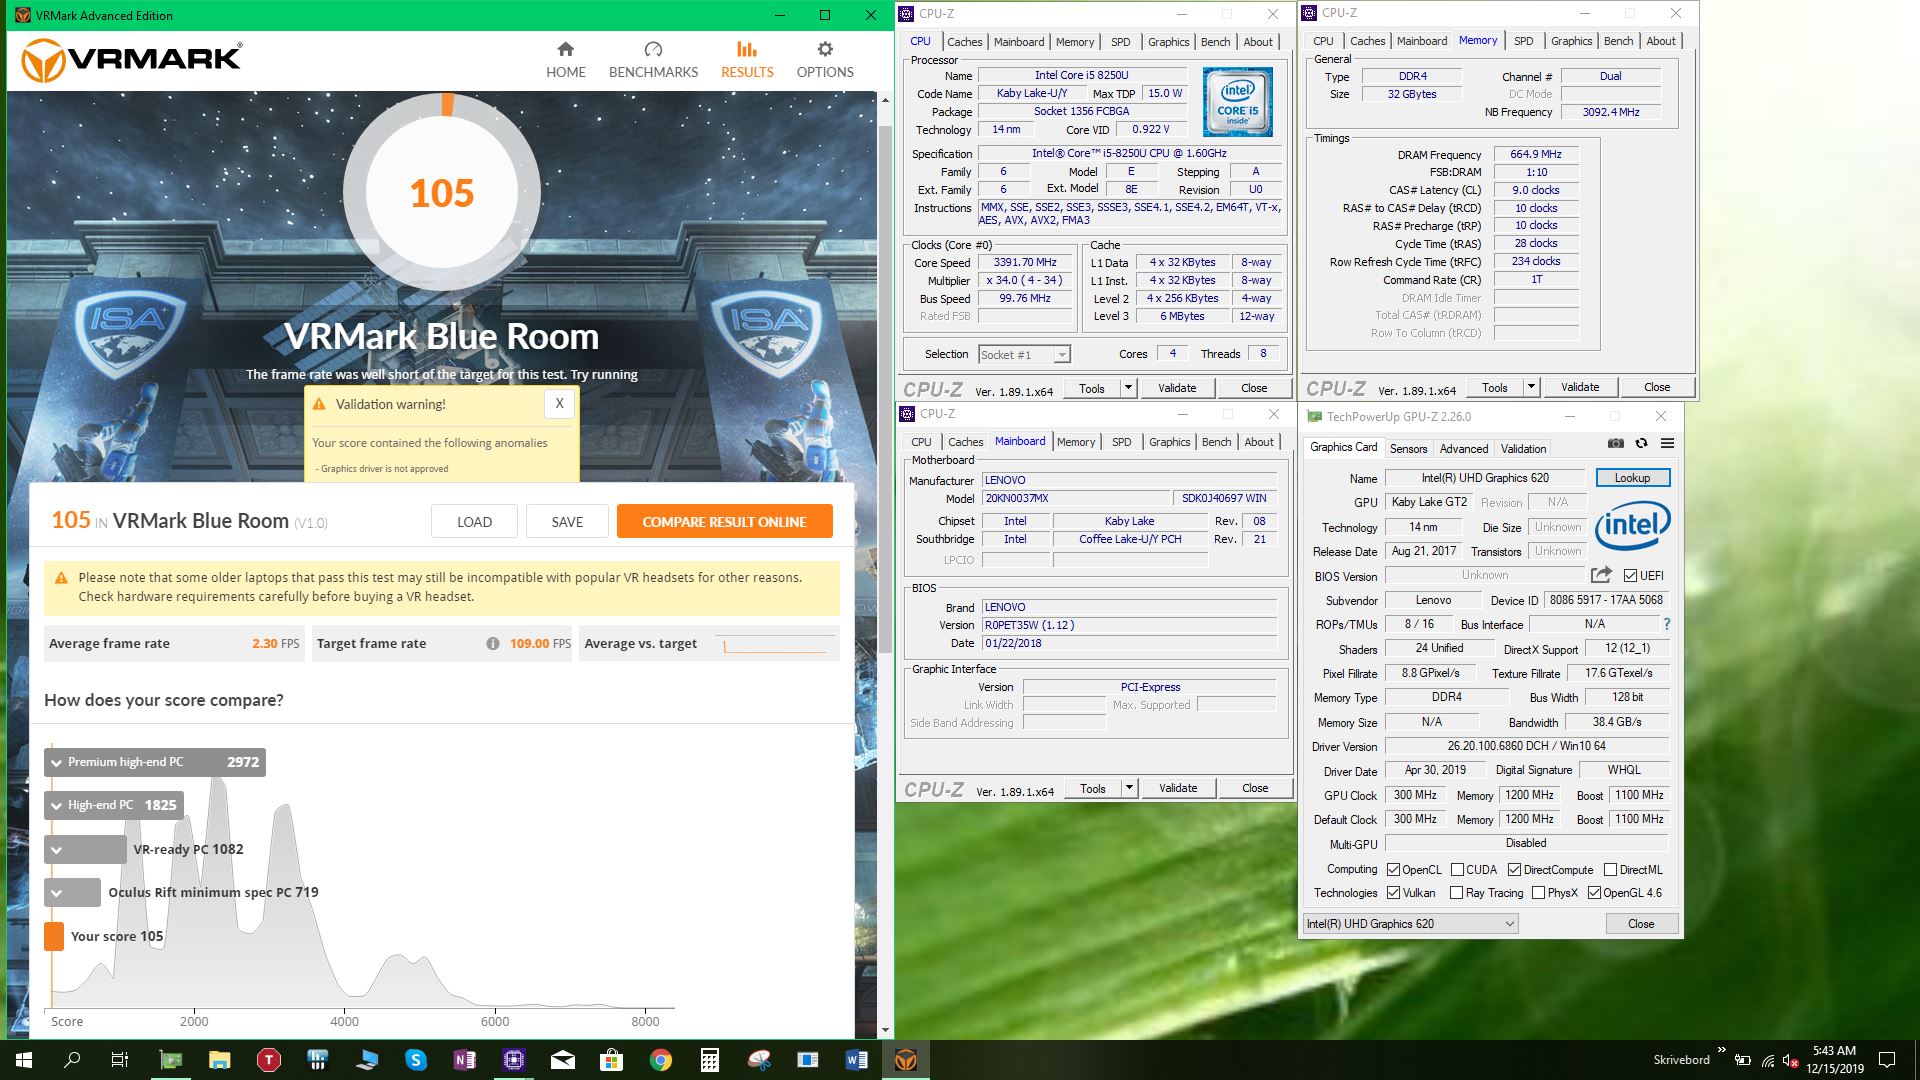
Task: Open the Benchmarks section in VRMark
Action: (653, 60)
